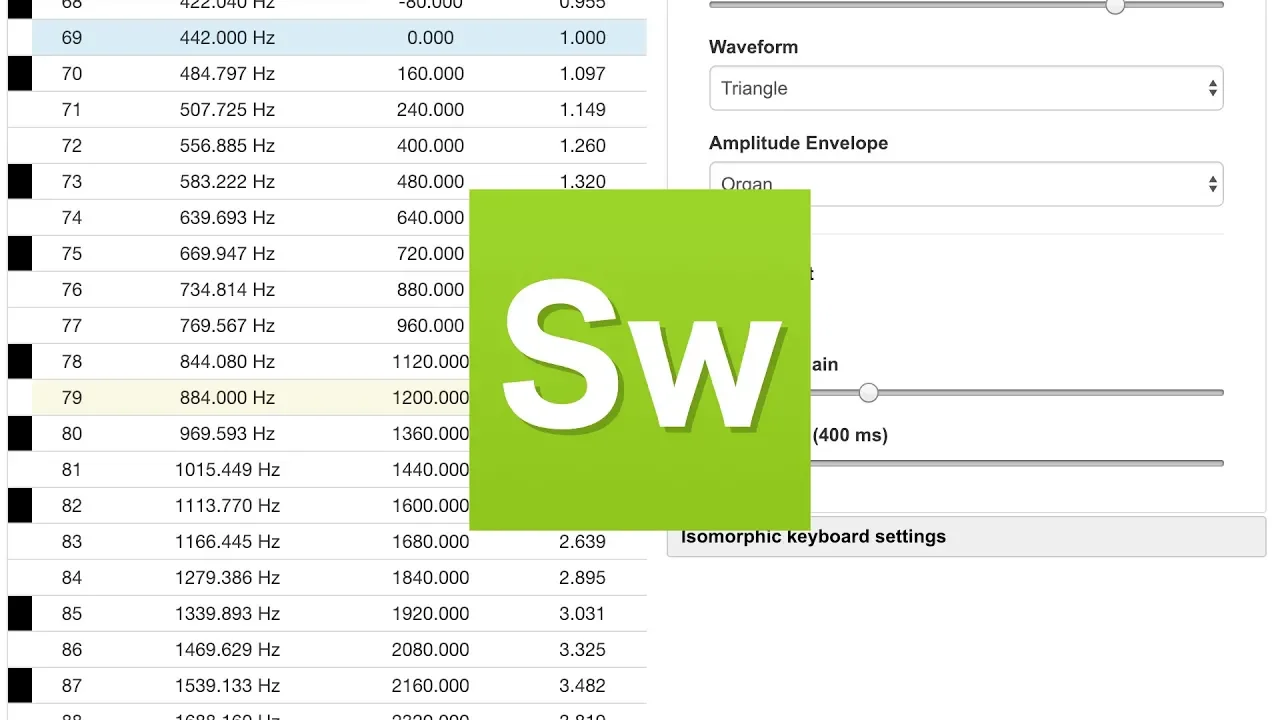Screen dimensions: 1280x720
Task: Select note number 84 in the table
Action: (72, 578)
